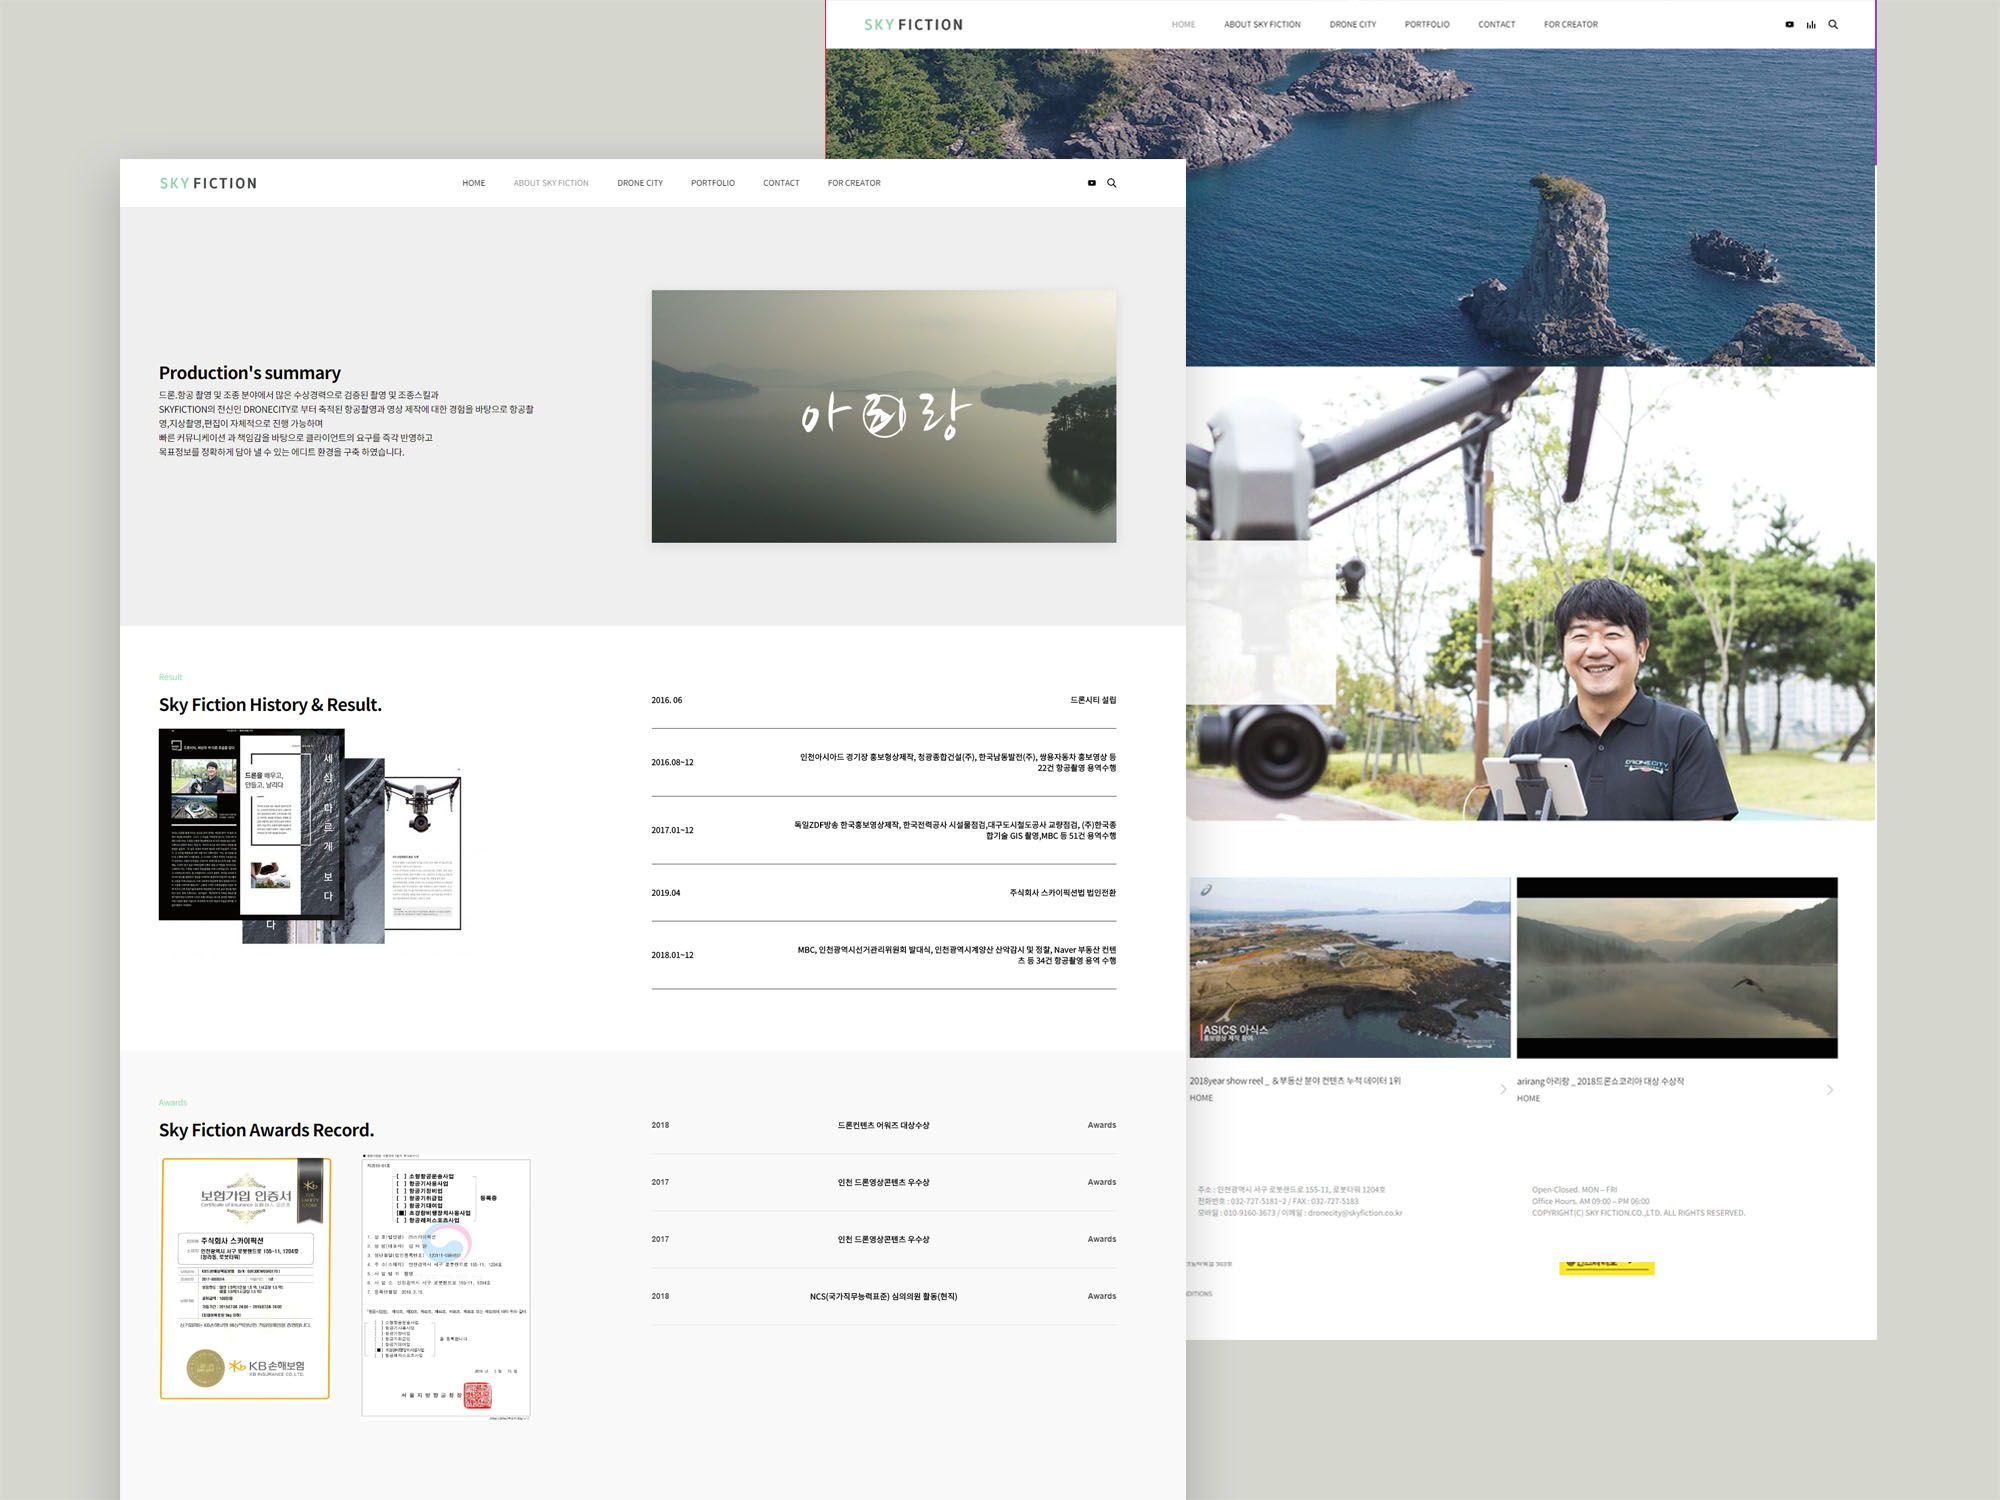This screenshot has height=1500, width=2000.
Task: Click search magnifier in top-right page header
Action: tap(1833, 25)
